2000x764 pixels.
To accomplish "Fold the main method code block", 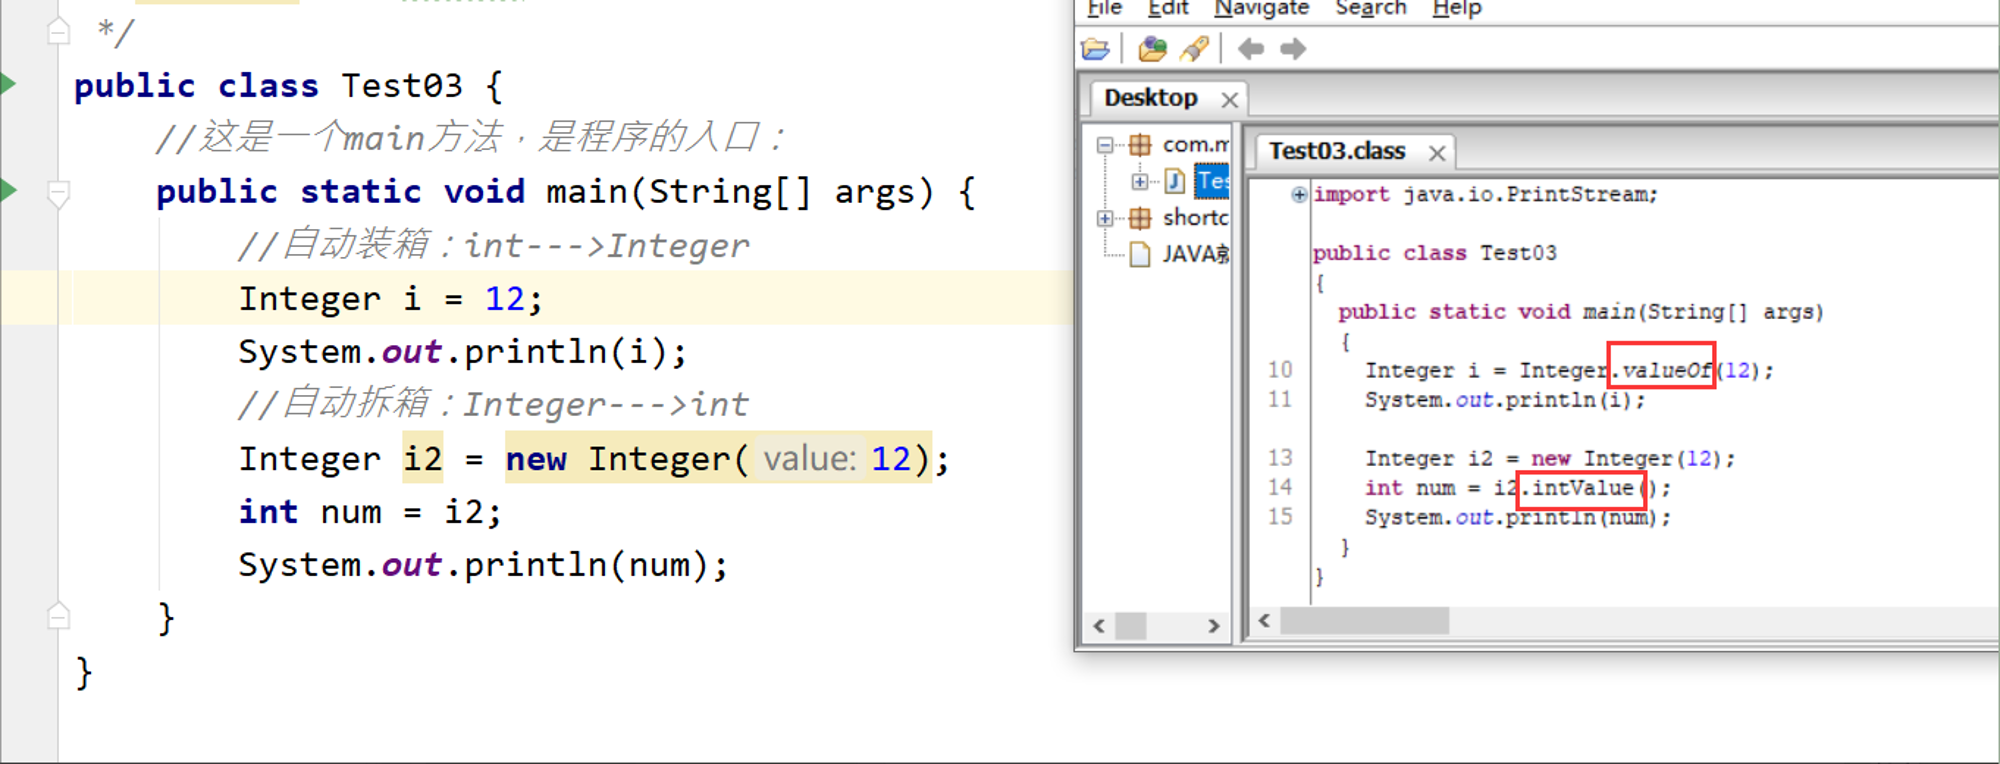I will (x=58, y=191).
